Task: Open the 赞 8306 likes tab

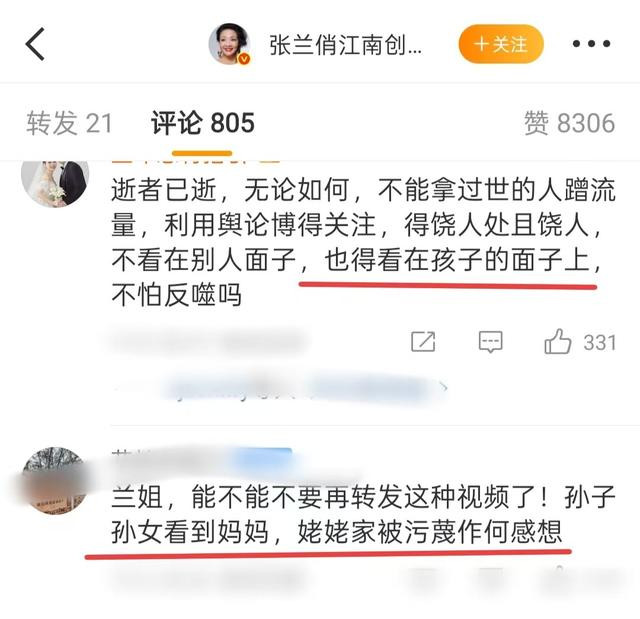Action: point(569,123)
